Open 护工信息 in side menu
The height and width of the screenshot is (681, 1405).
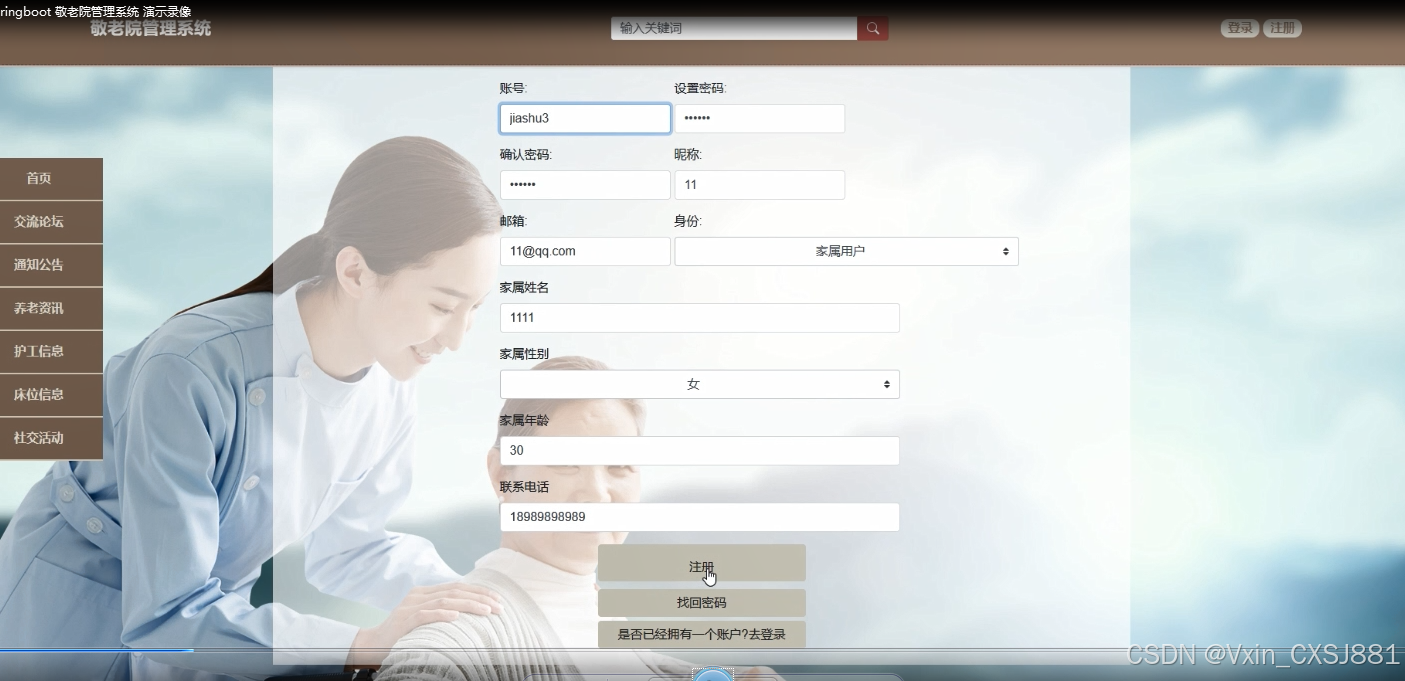tap(51, 351)
